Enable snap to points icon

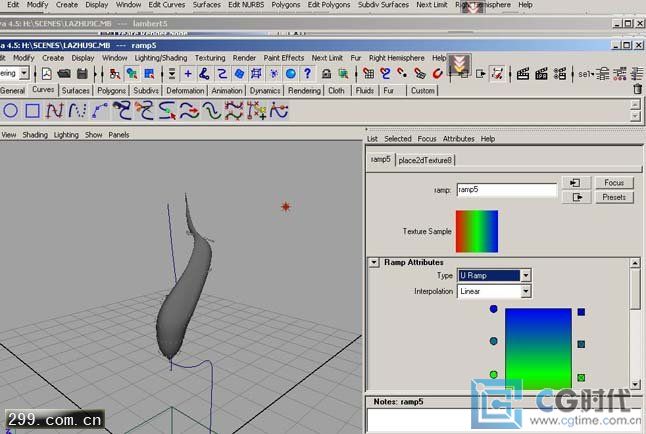tap(402, 74)
